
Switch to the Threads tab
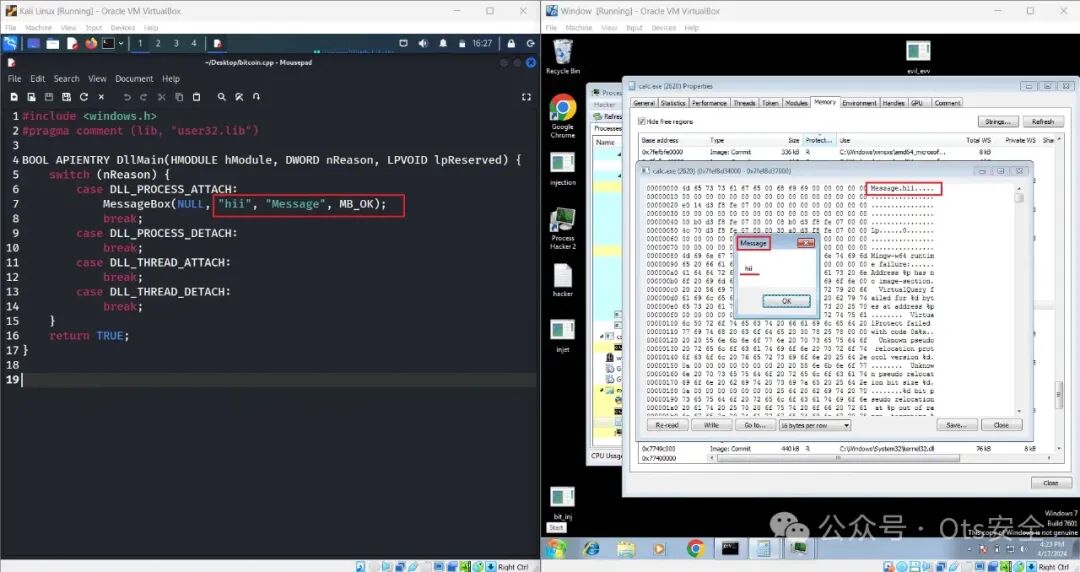[744, 103]
